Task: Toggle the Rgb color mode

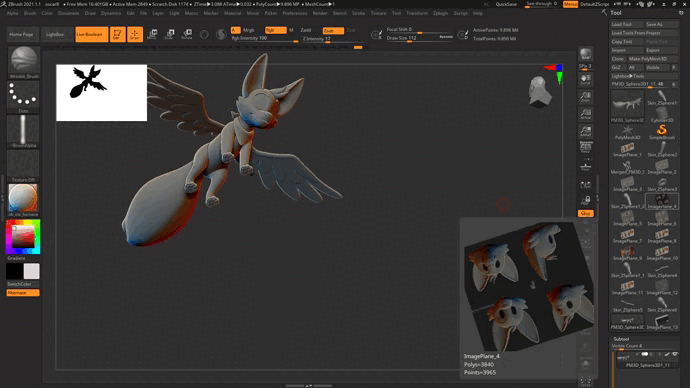Action: coord(275,30)
